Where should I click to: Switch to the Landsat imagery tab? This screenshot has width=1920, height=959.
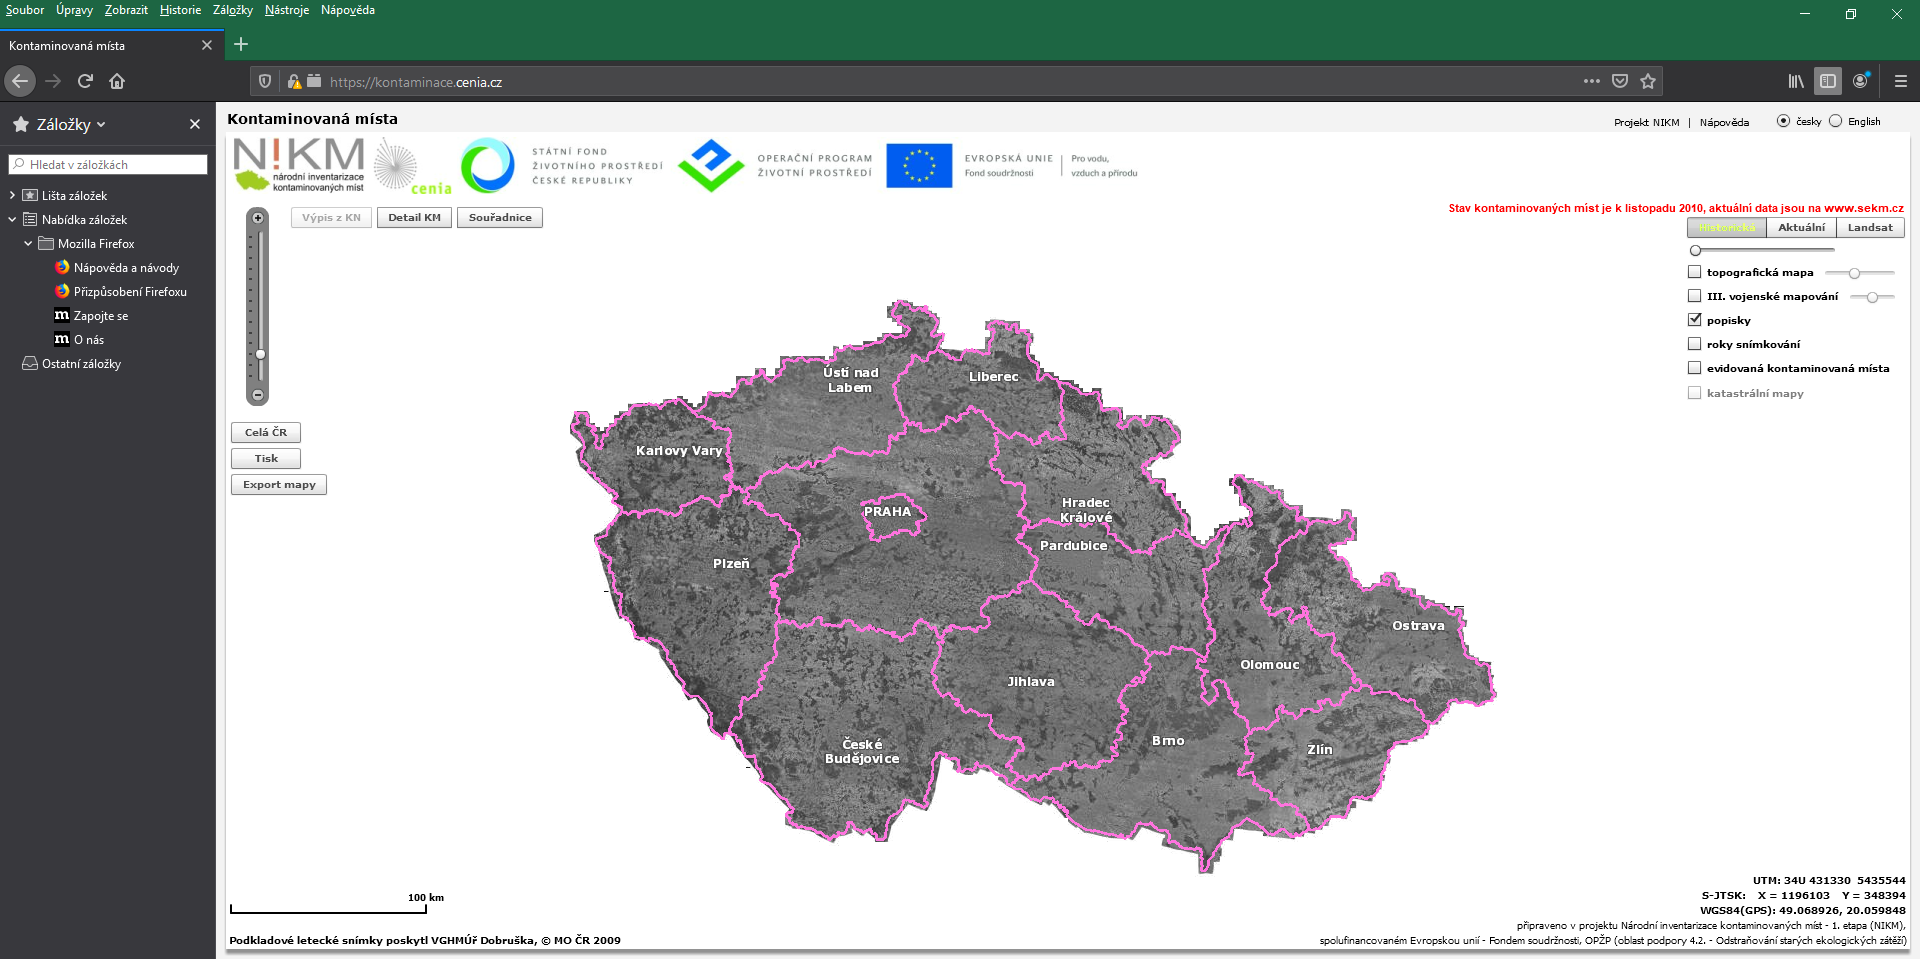(x=1869, y=228)
